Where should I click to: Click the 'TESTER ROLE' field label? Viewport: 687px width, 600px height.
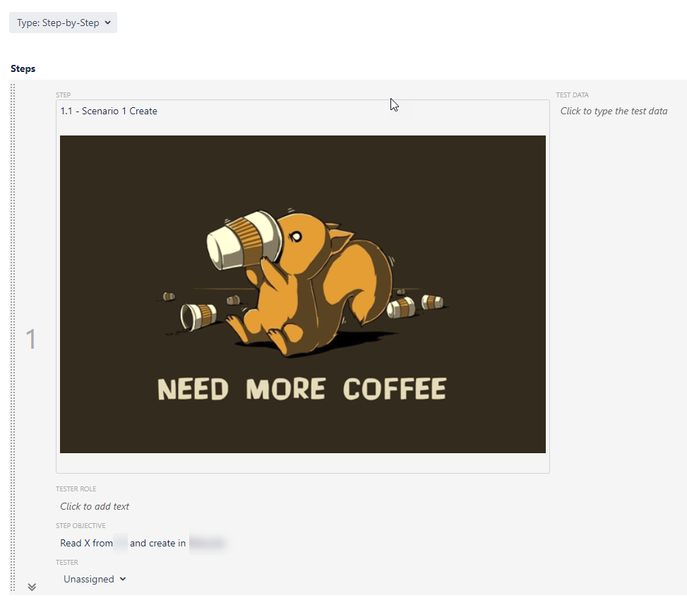(x=76, y=489)
